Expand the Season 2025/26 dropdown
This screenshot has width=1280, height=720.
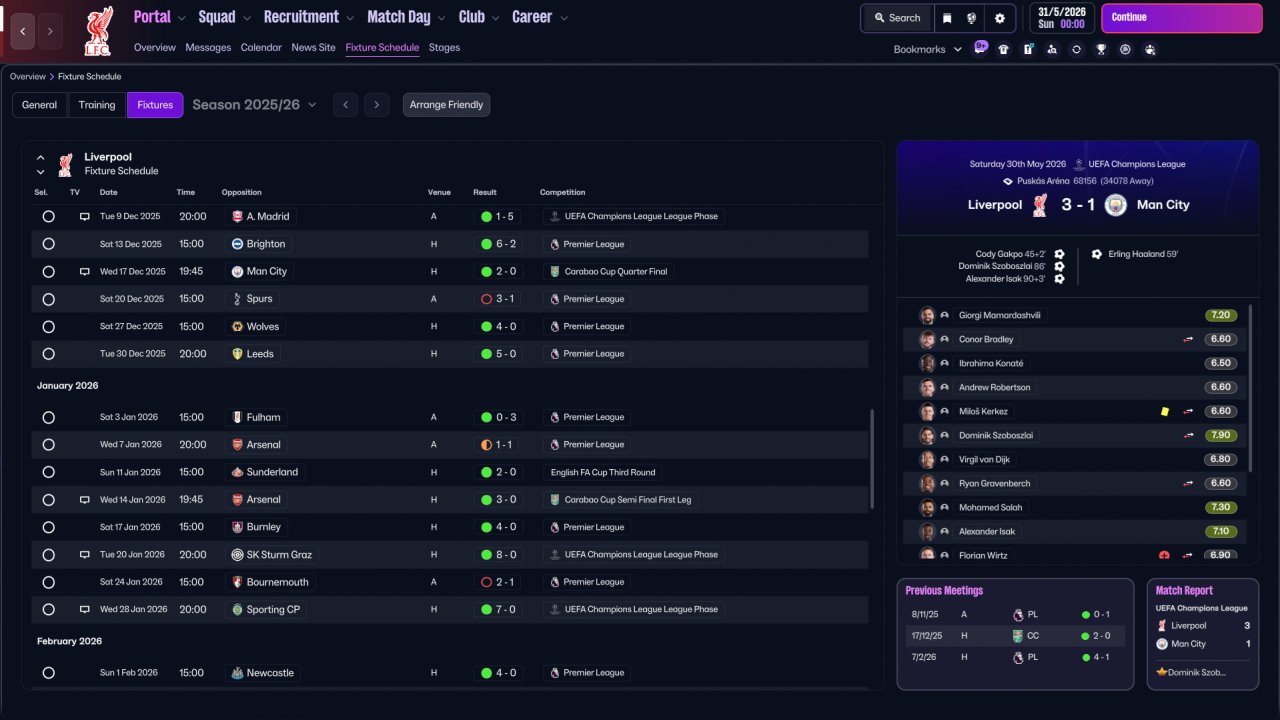coord(254,105)
